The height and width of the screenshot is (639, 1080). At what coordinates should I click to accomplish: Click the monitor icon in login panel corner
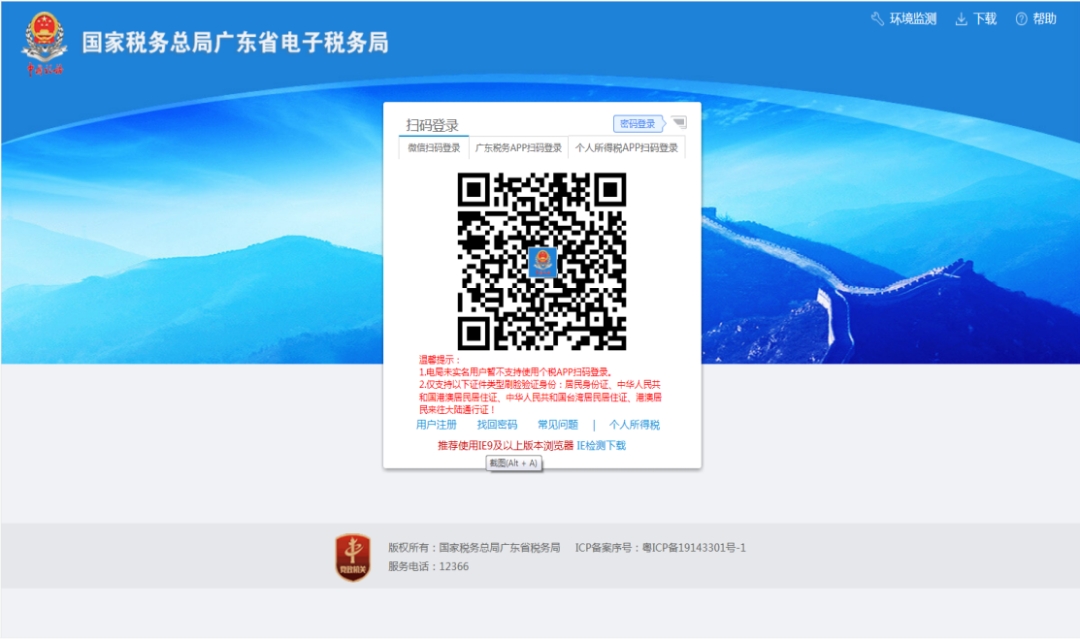679,123
